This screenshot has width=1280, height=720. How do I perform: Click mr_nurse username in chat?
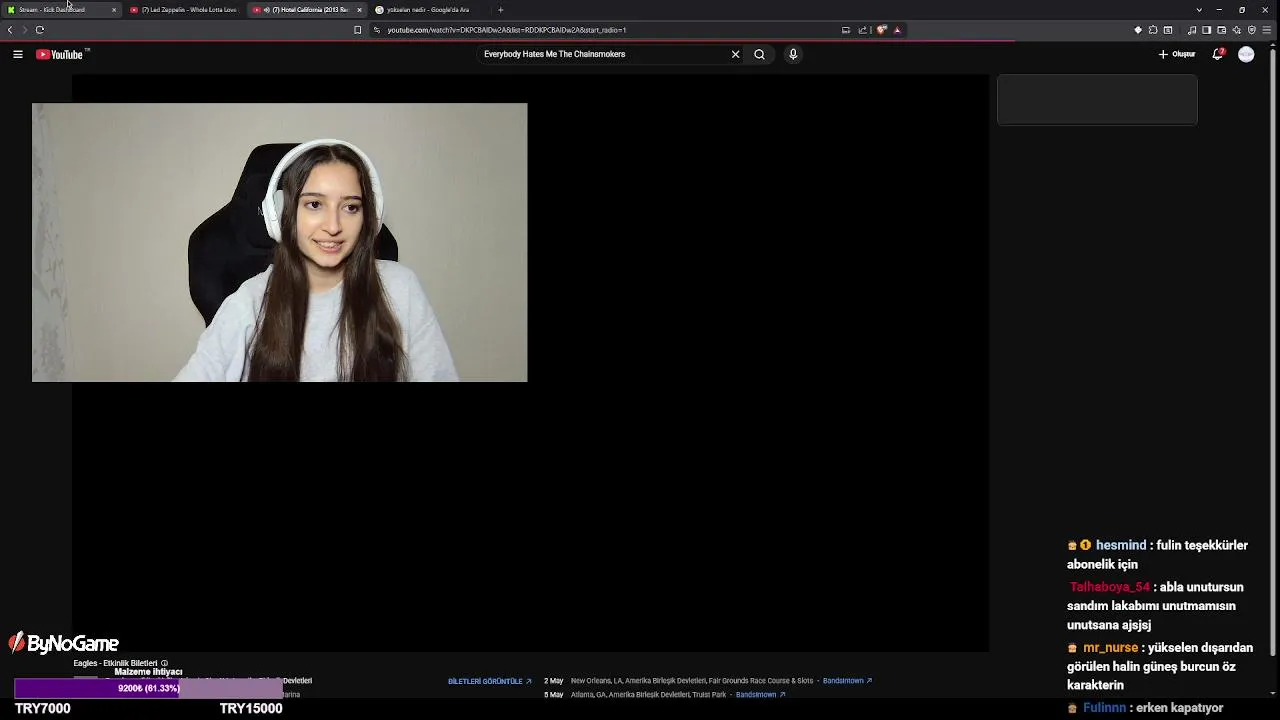click(x=1110, y=647)
